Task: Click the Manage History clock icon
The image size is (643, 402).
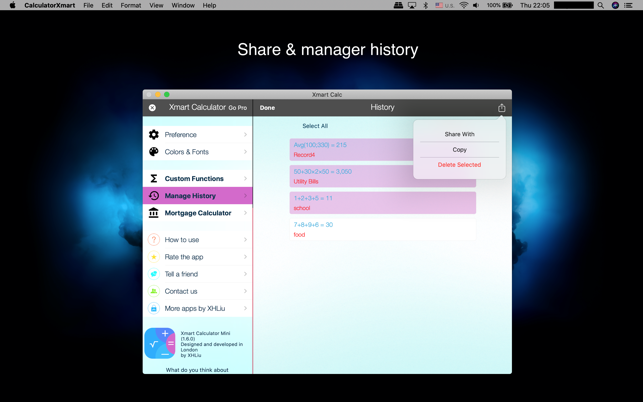Action: (x=154, y=196)
